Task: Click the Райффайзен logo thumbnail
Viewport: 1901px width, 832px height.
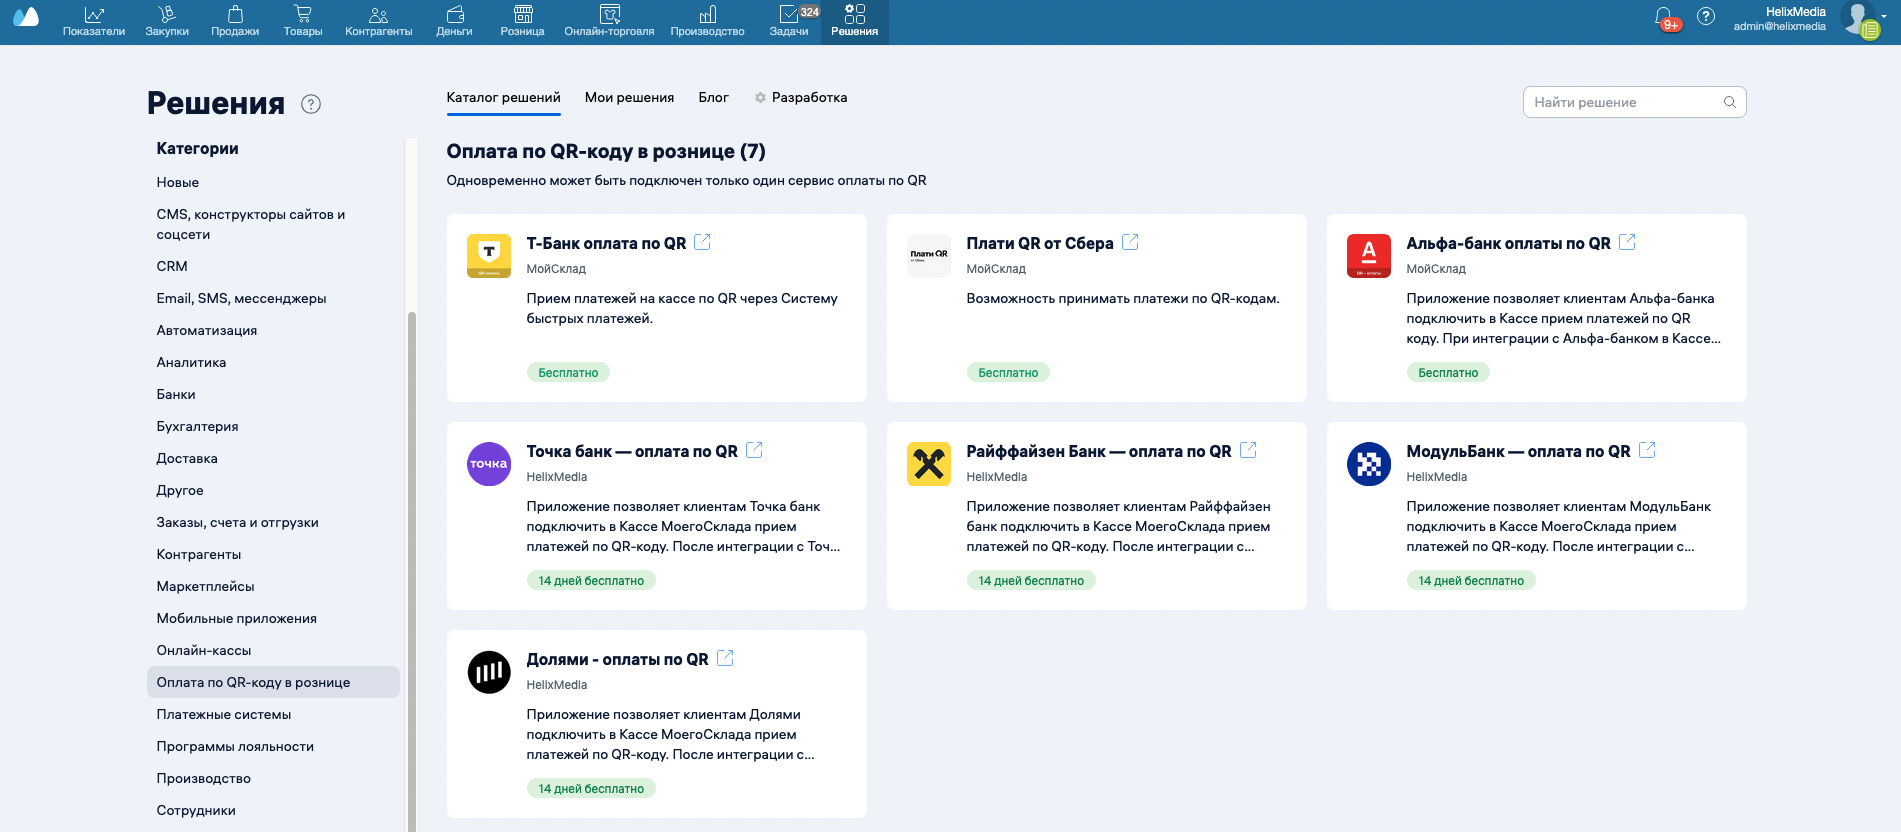Action: coord(929,464)
